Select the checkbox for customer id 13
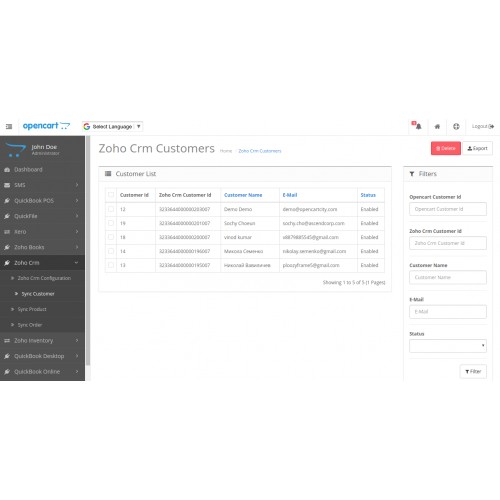Viewport: 500px width, 500px height. [x=111, y=265]
